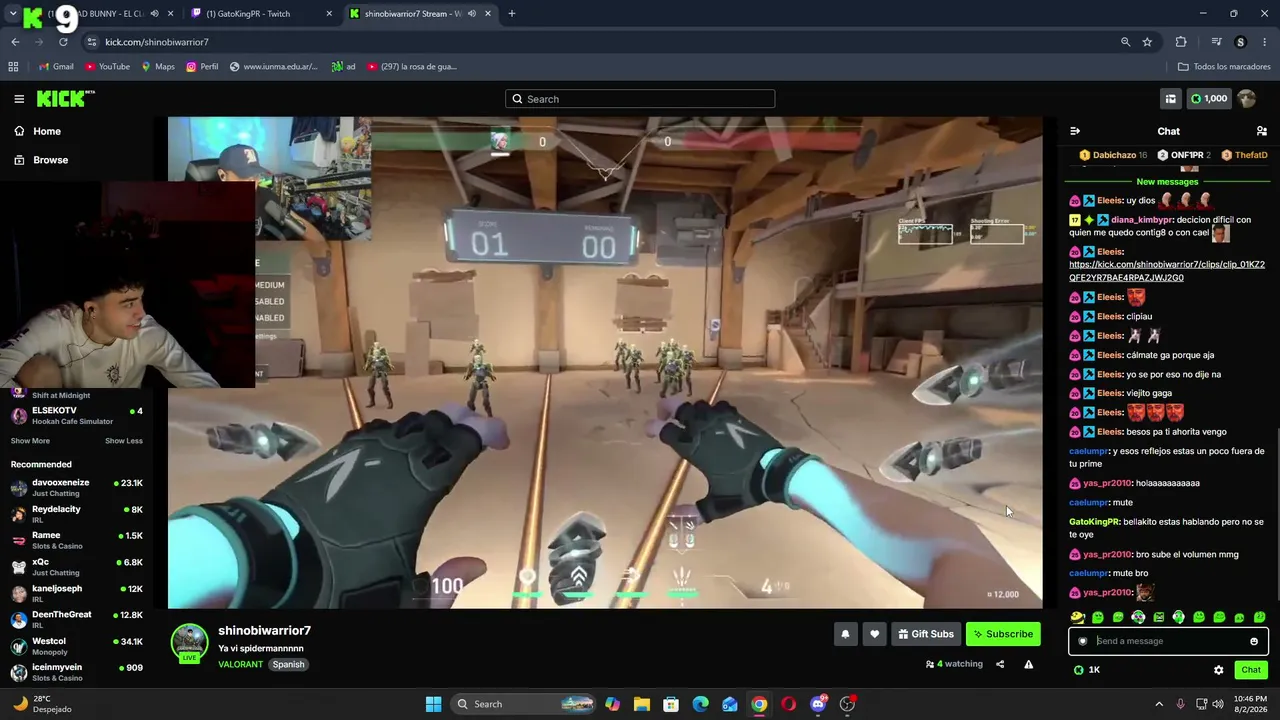This screenshot has height=720, width=1280.
Task: Open the Kick shop icon in header
Action: [1170, 99]
